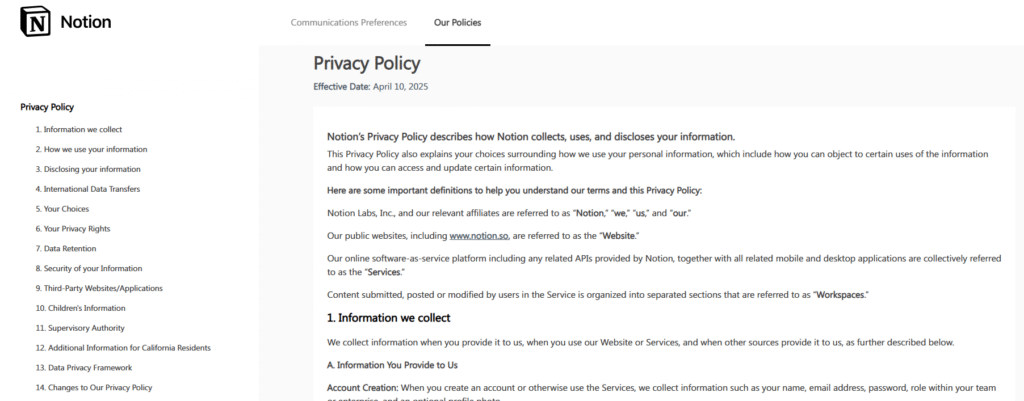Viewport: 1024px width, 401px height.
Task: Jump to Your Choices section
Action: pos(62,209)
